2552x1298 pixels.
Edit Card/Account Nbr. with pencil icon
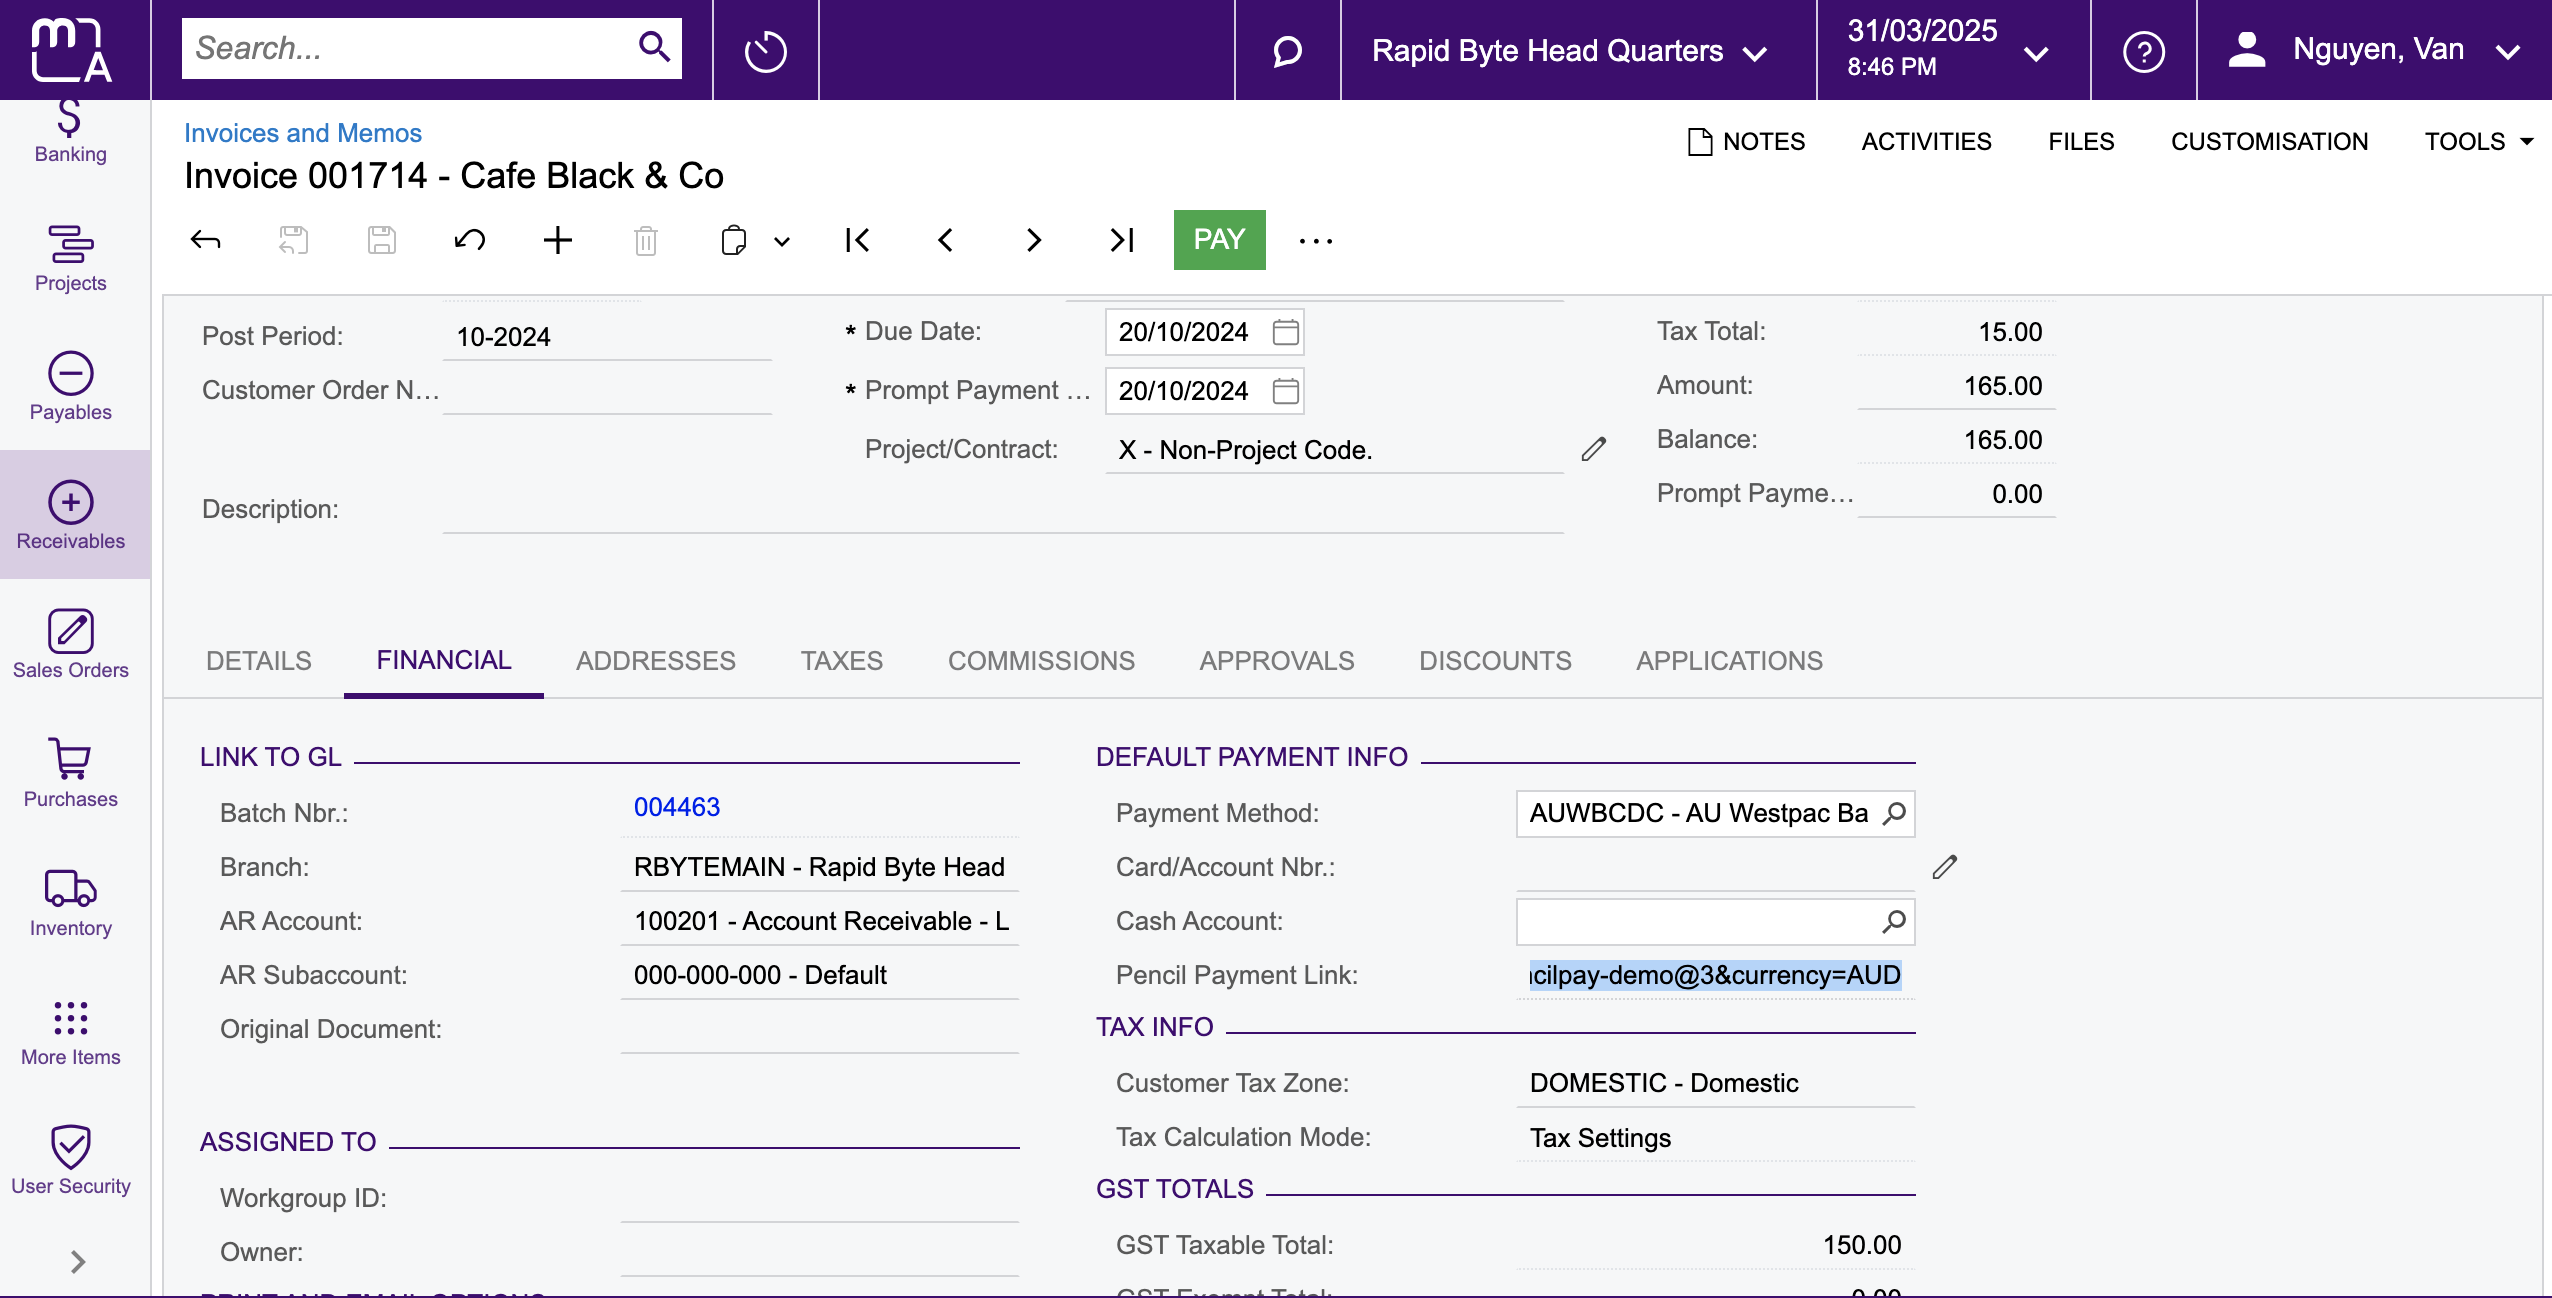1945,867
